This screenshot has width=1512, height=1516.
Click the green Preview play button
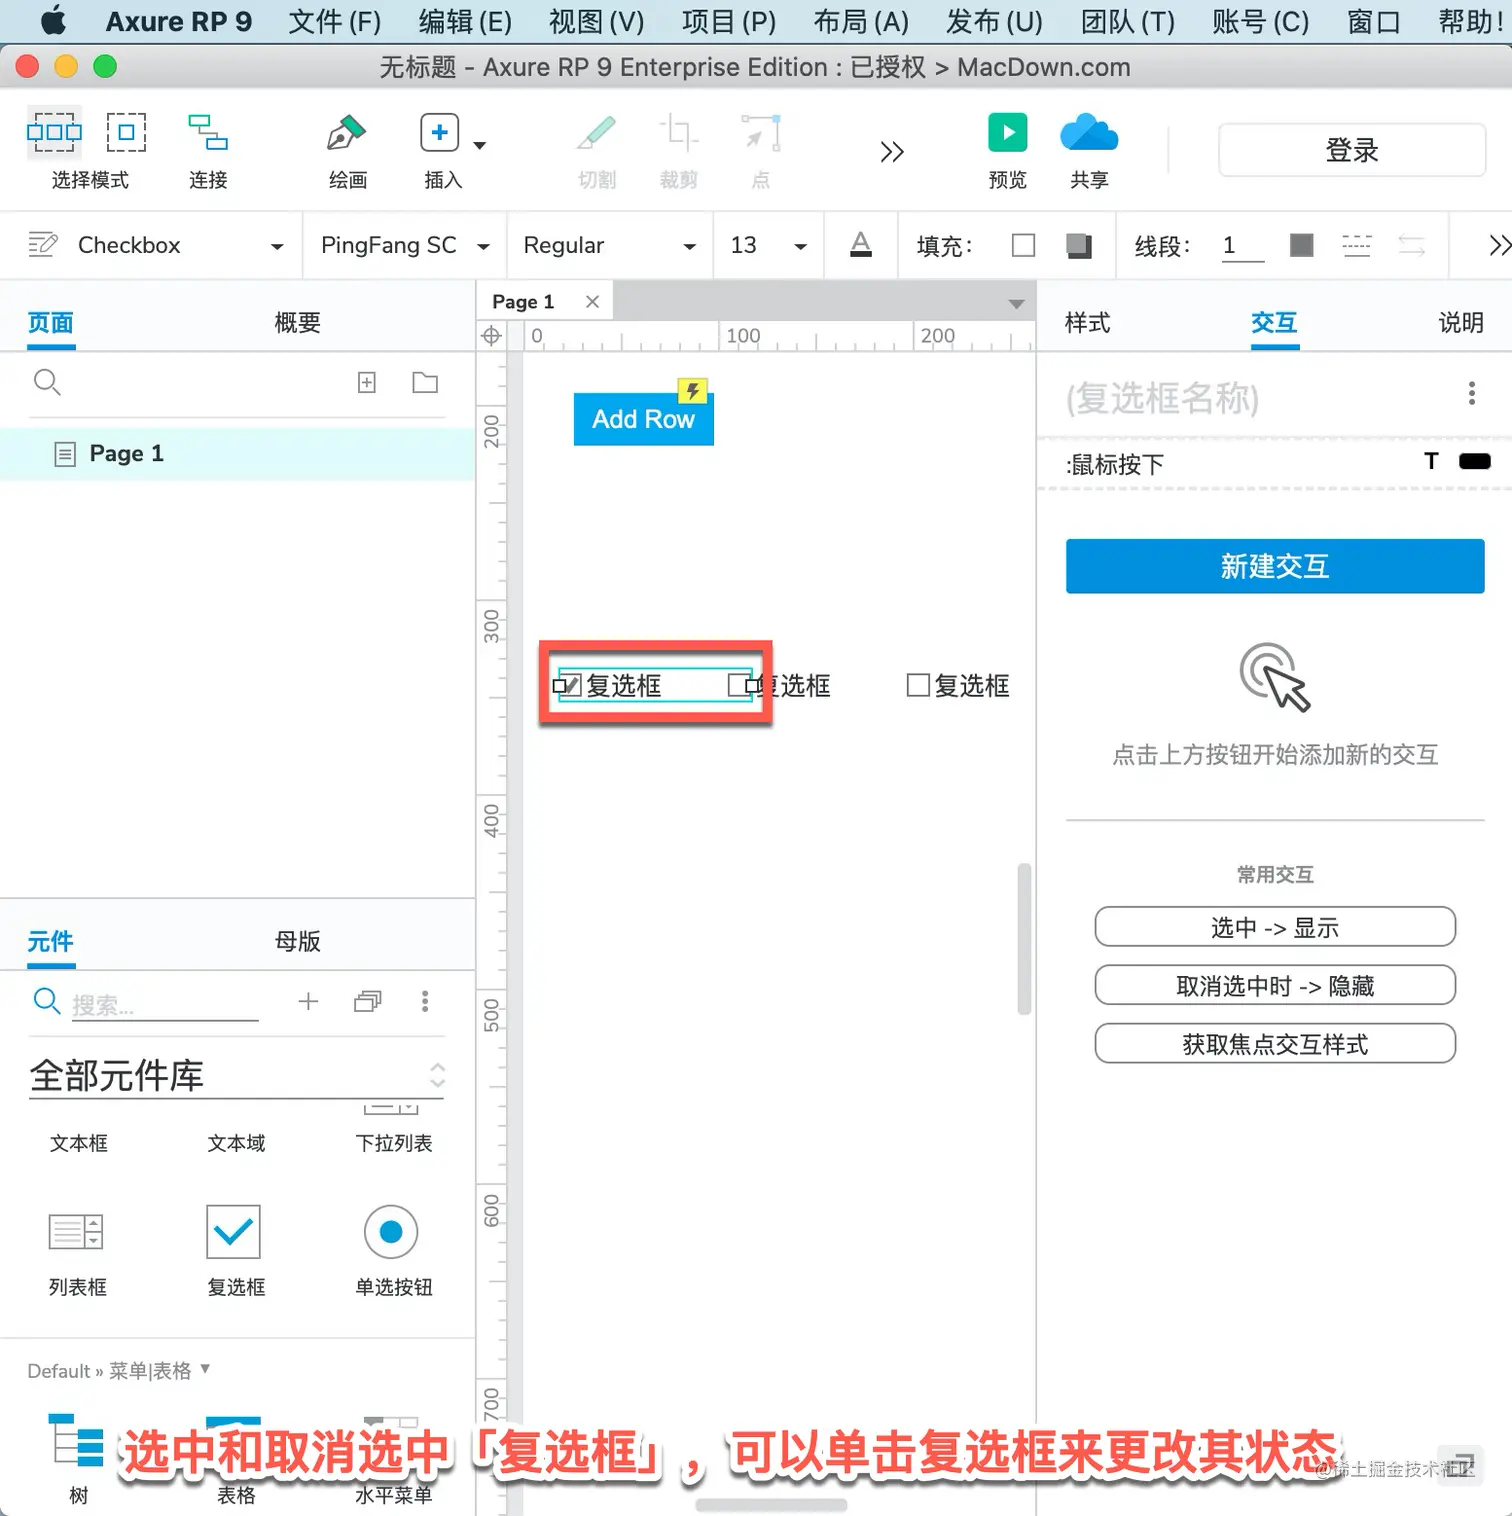pos(1008,132)
